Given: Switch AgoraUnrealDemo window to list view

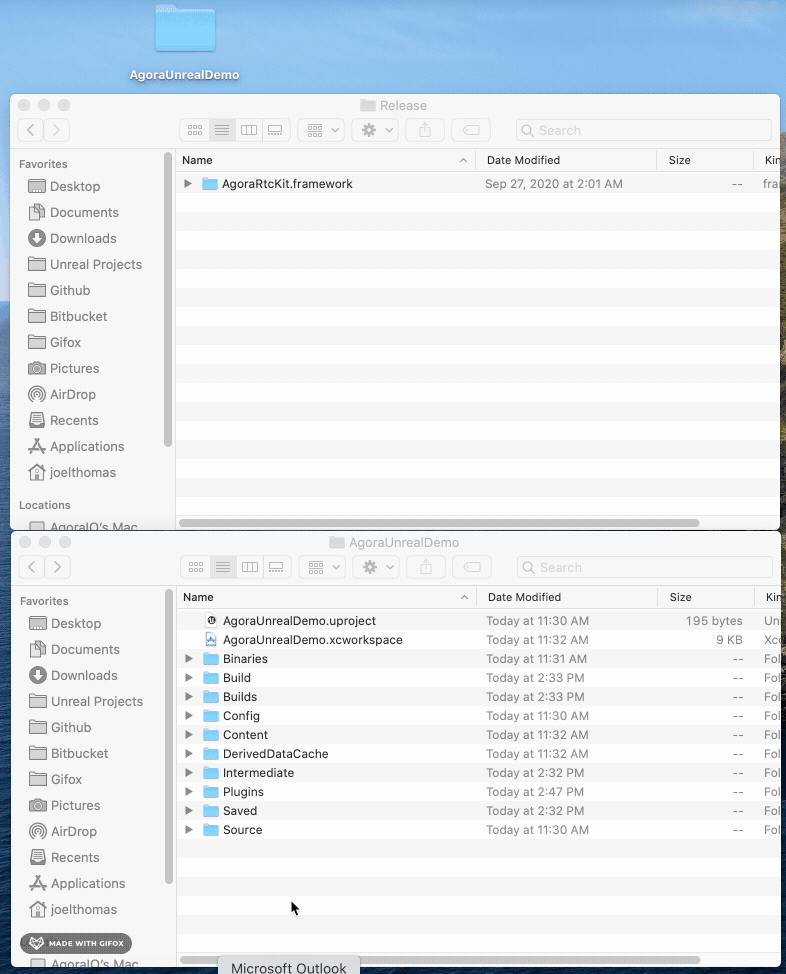Looking at the screenshot, I should [222, 567].
